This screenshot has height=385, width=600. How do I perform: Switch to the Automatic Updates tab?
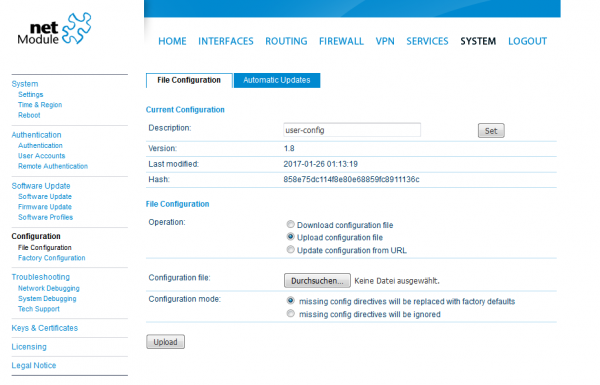click(277, 80)
